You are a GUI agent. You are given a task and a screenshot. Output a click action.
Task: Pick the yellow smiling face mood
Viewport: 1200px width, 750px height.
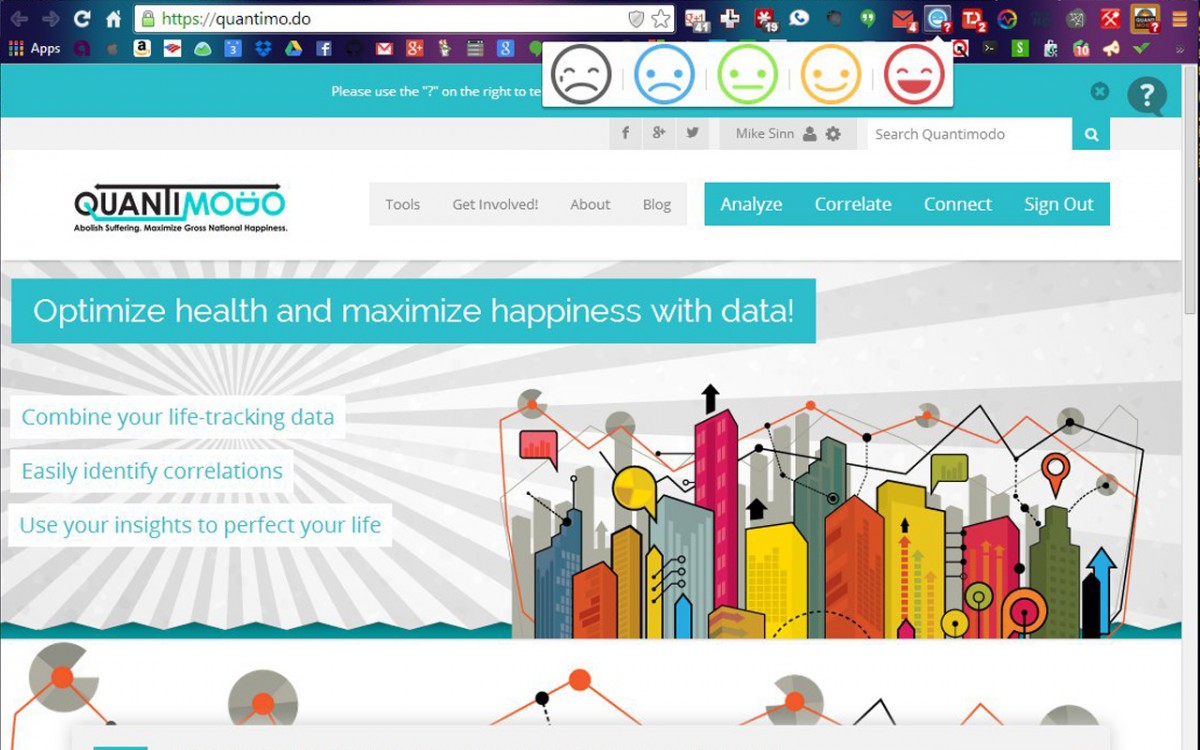pos(830,75)
